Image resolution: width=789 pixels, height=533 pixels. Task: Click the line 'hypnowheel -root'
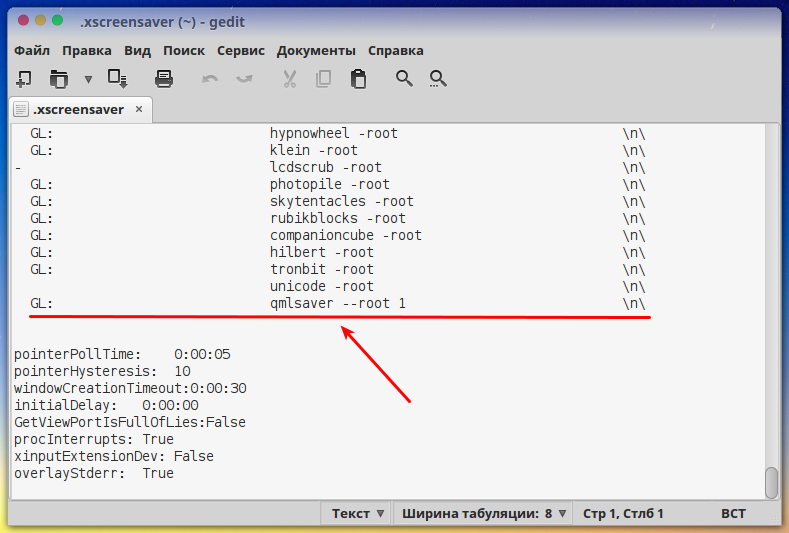334,133
